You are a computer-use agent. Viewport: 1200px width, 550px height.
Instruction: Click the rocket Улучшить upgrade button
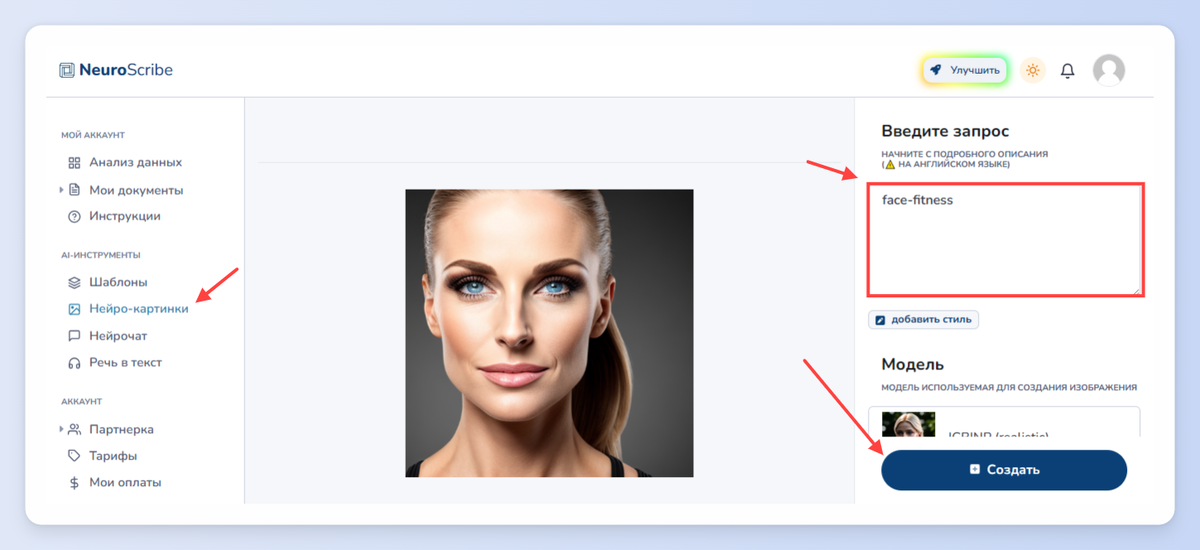tap(964, 70)
